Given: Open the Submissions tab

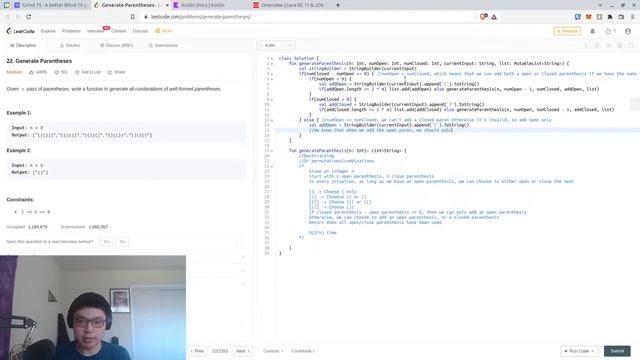Looking at the screenshot, I should click(163, 45).
